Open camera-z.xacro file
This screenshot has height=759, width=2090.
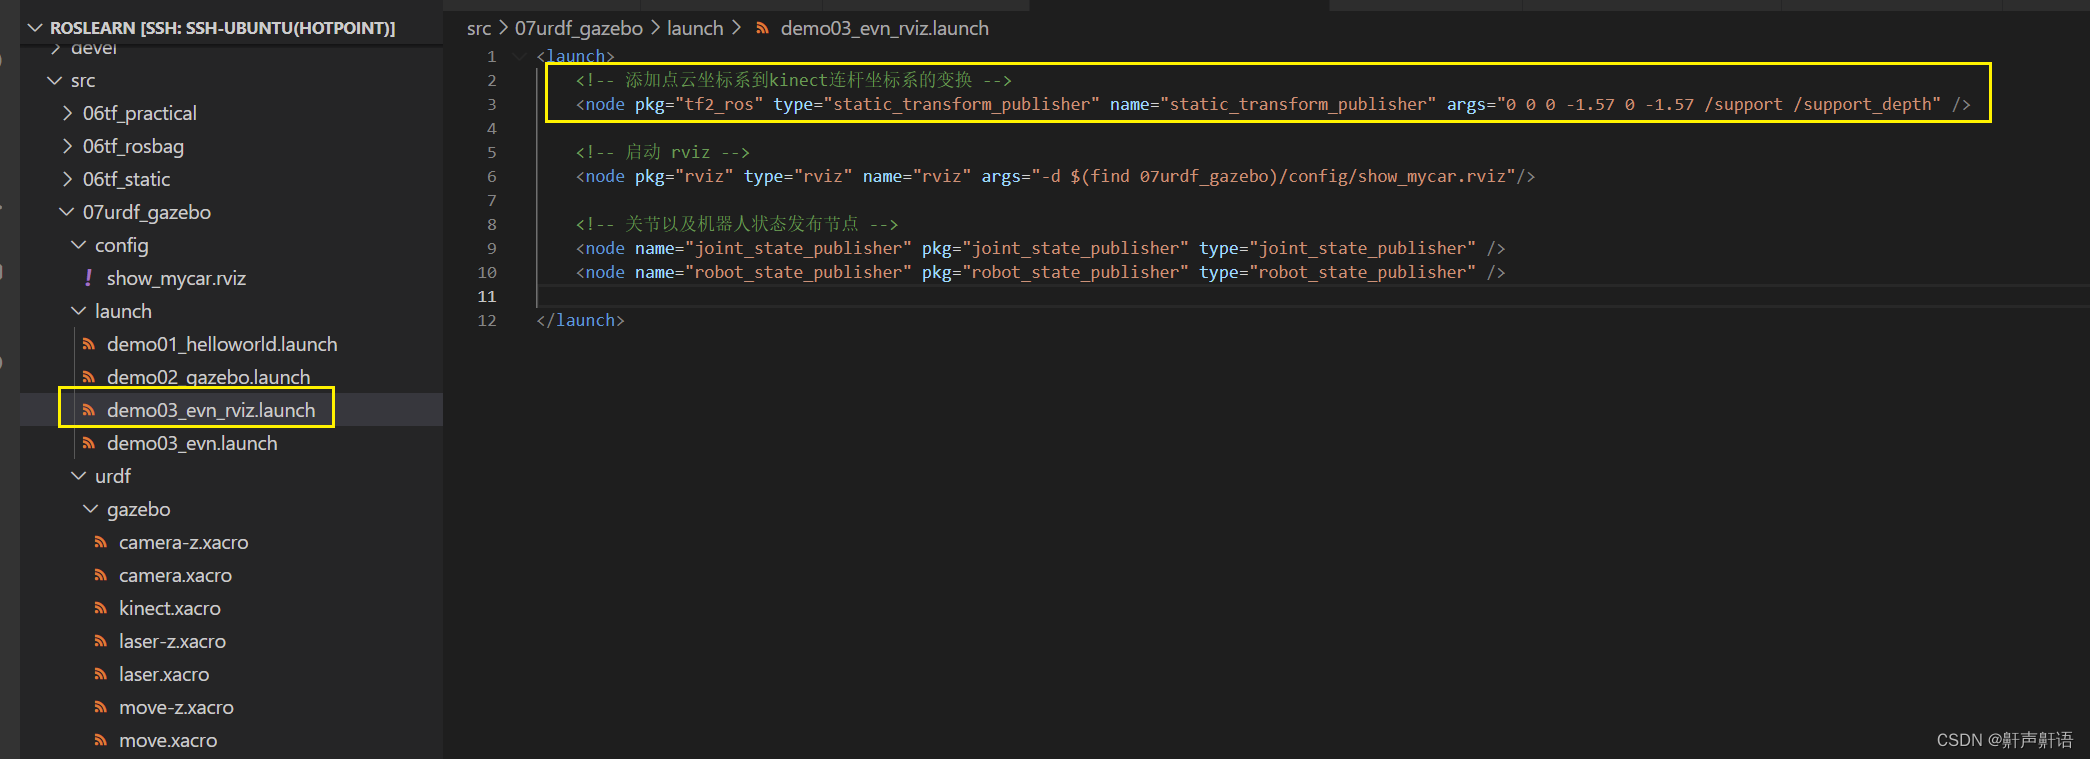click(x=183, y=542)
